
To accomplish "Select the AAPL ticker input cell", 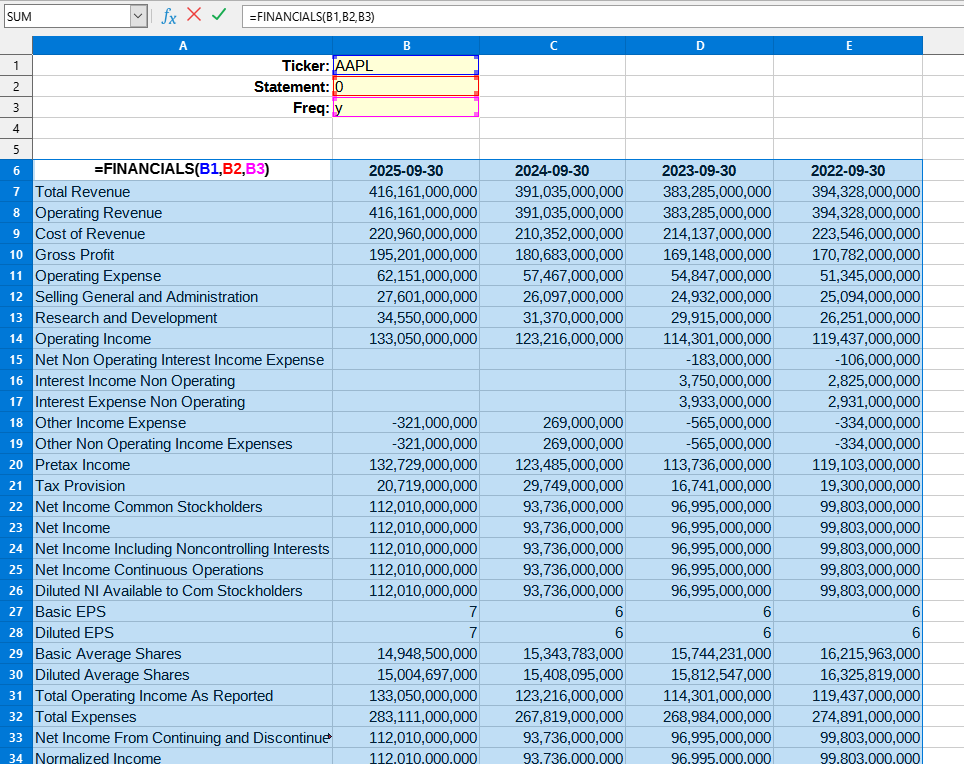I will coord(405,65).
